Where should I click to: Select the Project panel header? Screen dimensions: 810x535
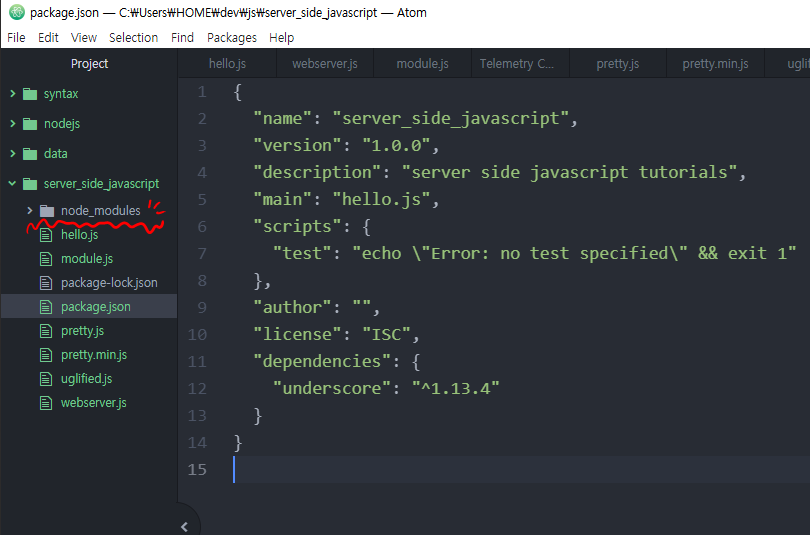[x=89, y=64]
